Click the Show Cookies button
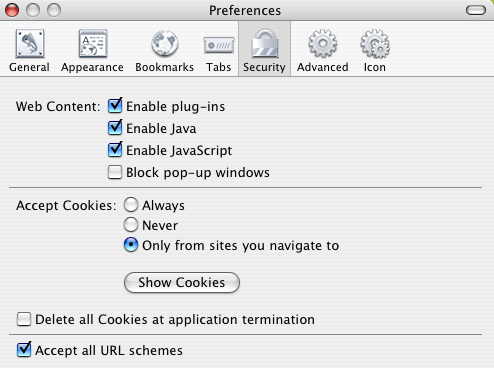494x368 pixels. pyautogui.click(x=182, y=282)
